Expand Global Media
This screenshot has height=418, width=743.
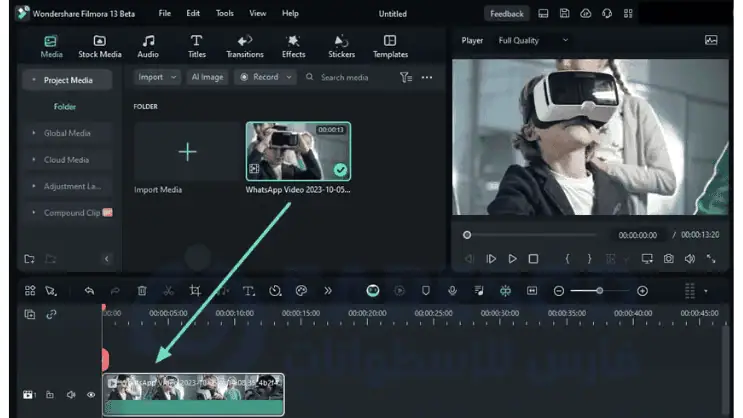[x=34, y=133]
